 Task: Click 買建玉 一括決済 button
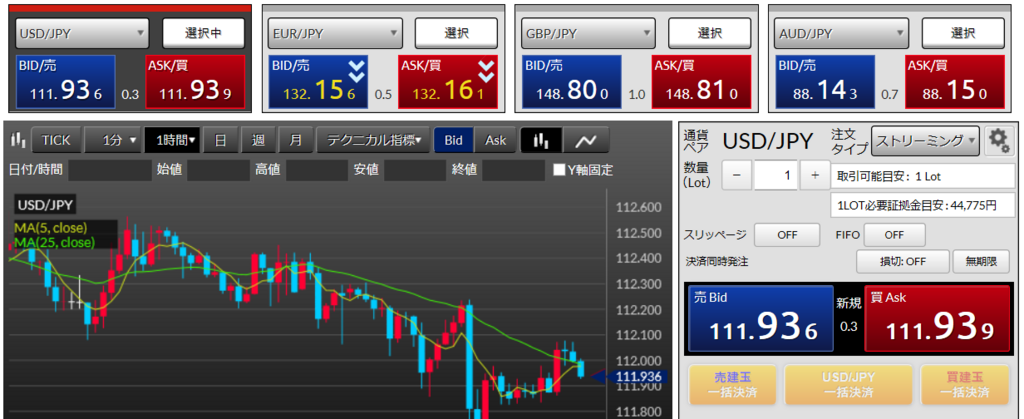coord(965,385)
